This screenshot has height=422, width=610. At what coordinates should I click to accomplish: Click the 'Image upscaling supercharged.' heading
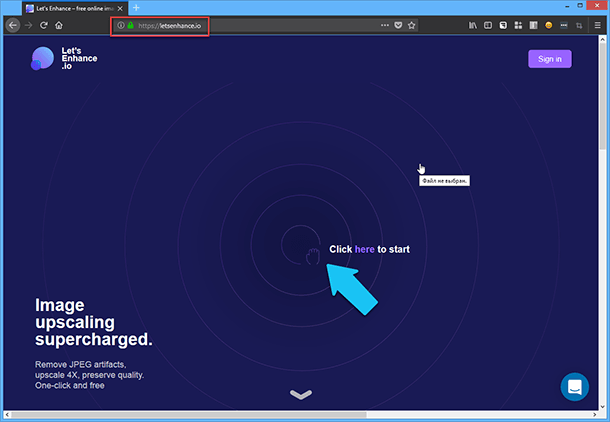93,322
